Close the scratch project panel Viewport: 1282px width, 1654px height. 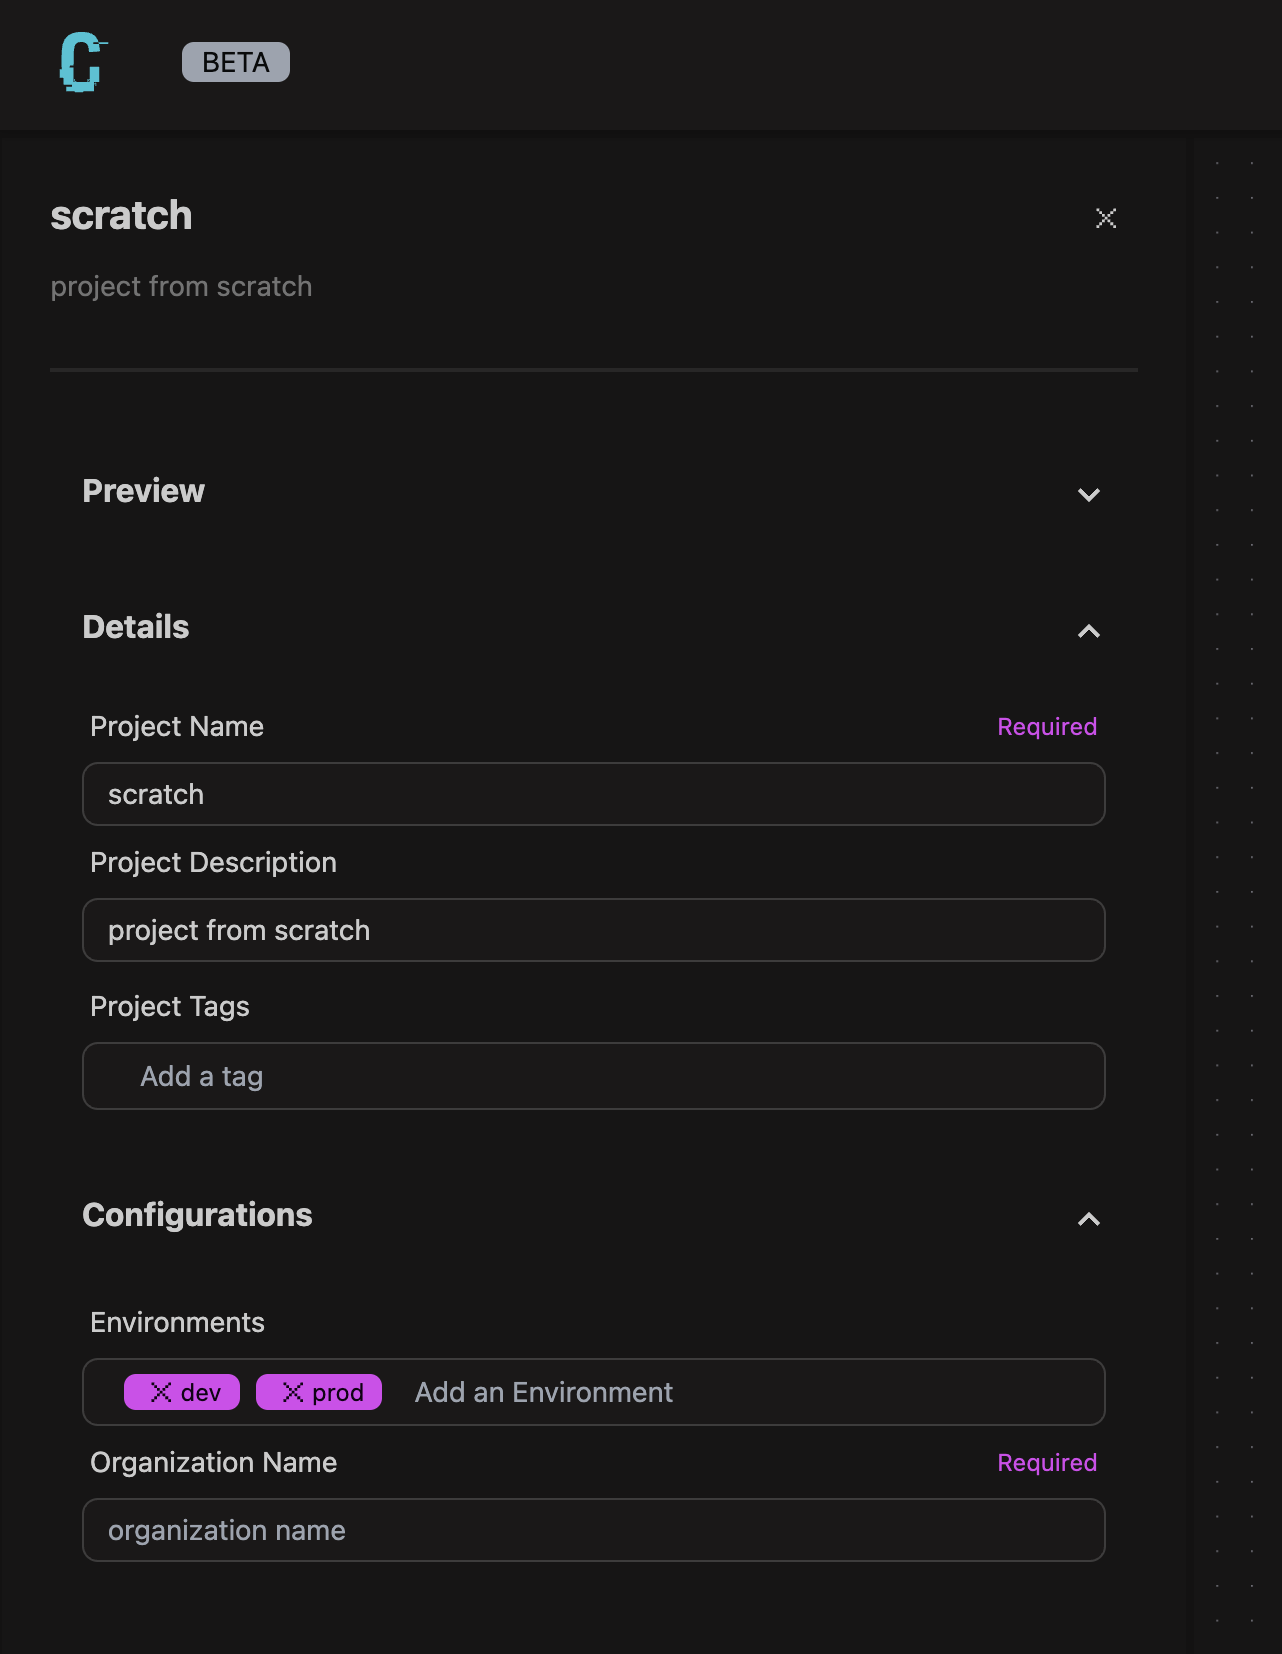pos(1105,218)
